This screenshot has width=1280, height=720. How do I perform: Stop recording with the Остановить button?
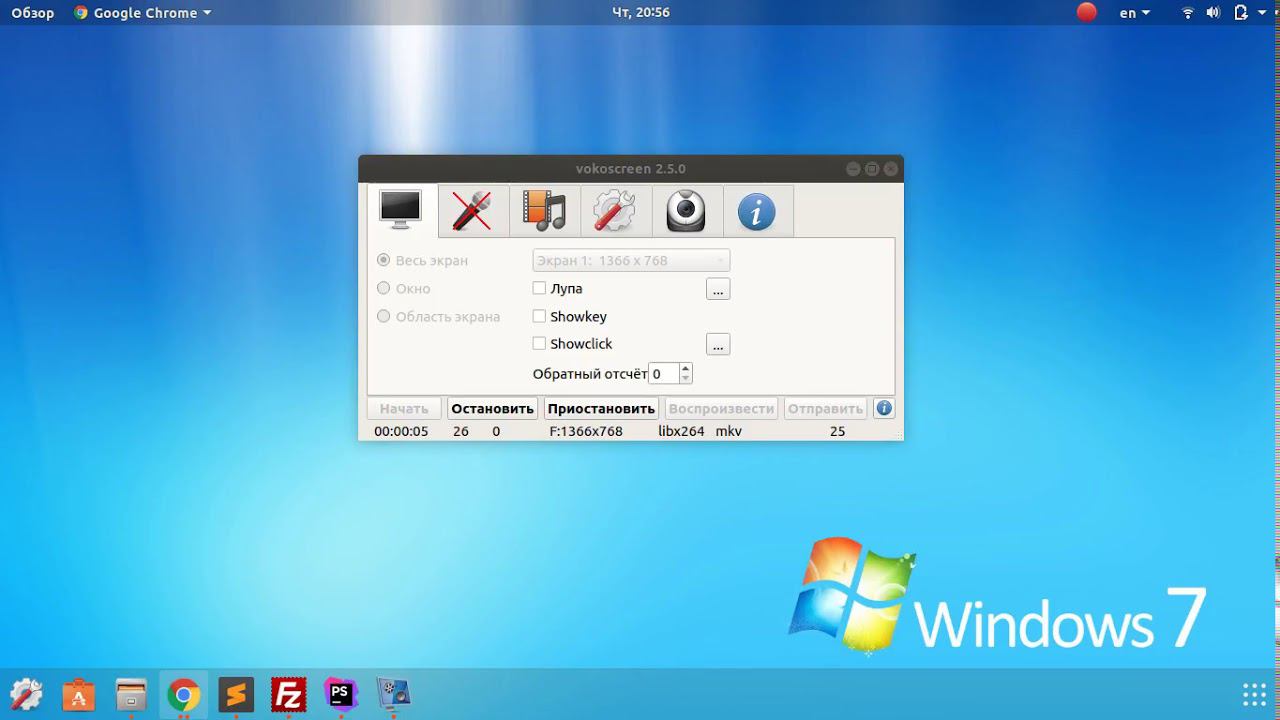[492, 408]
